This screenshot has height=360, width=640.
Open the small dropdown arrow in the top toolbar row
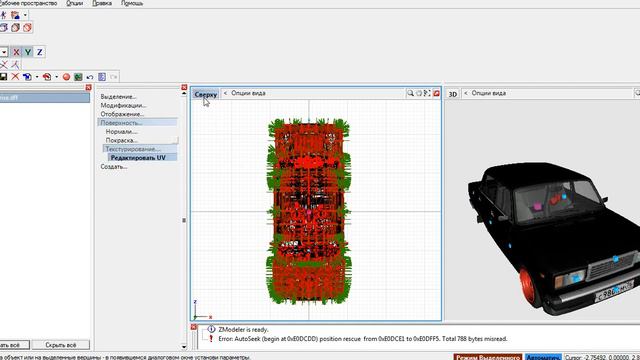click(25, 16)
